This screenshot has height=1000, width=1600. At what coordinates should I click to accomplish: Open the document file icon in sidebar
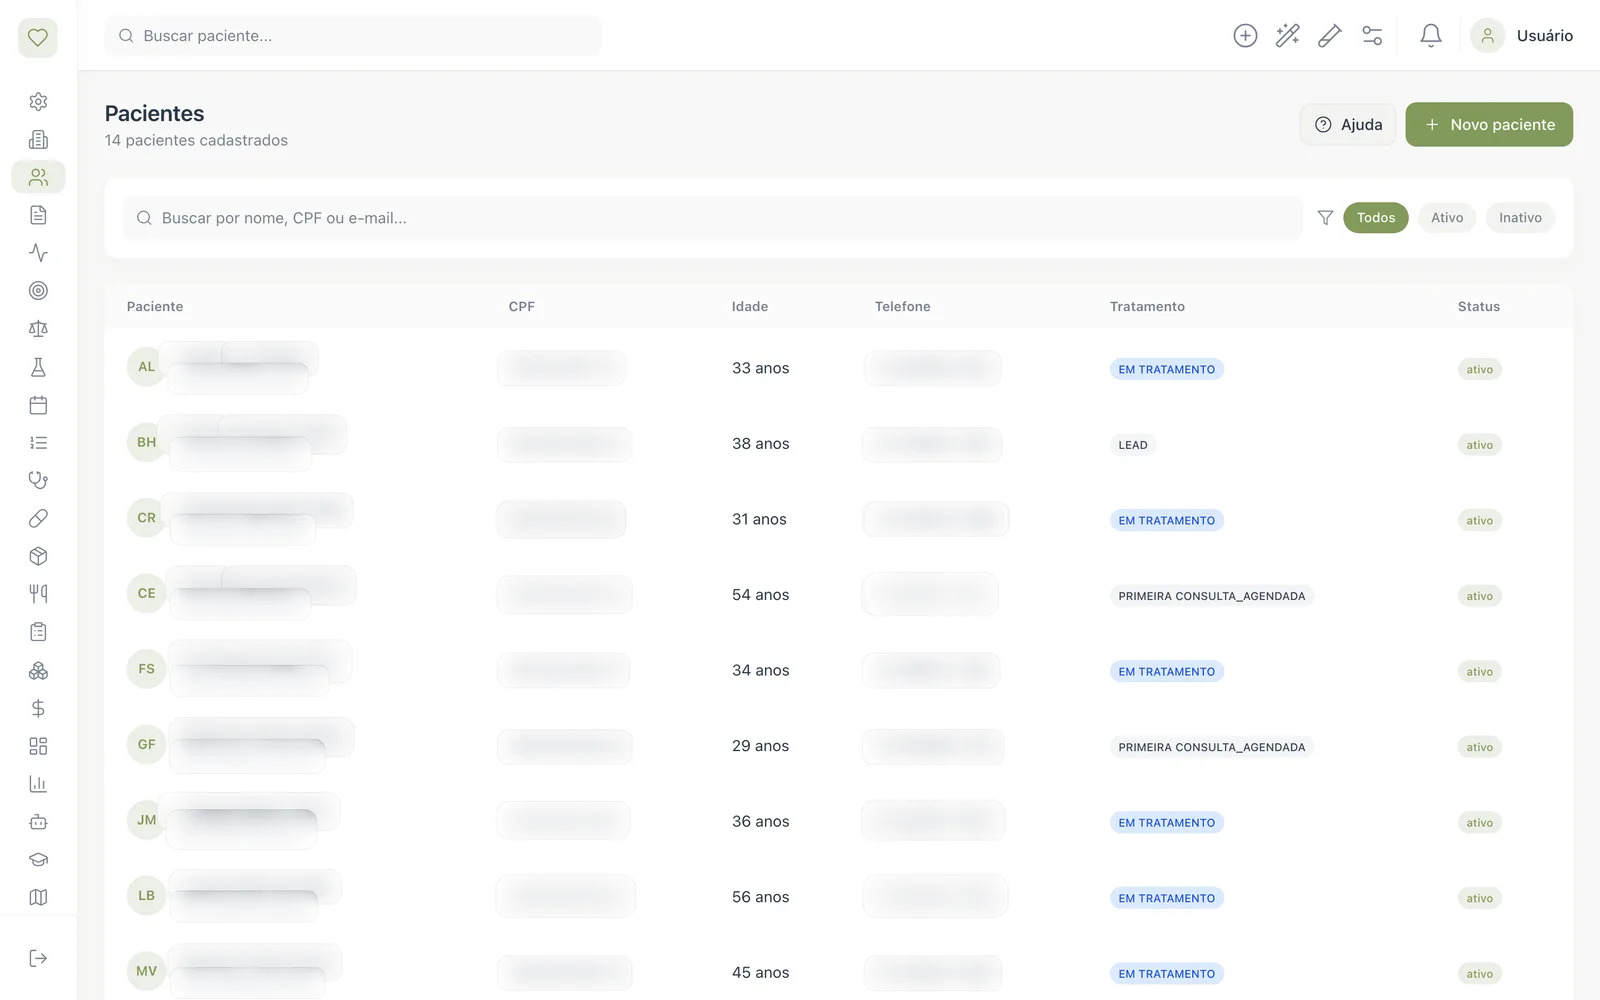pyautogui.click(x=38, y=215)
